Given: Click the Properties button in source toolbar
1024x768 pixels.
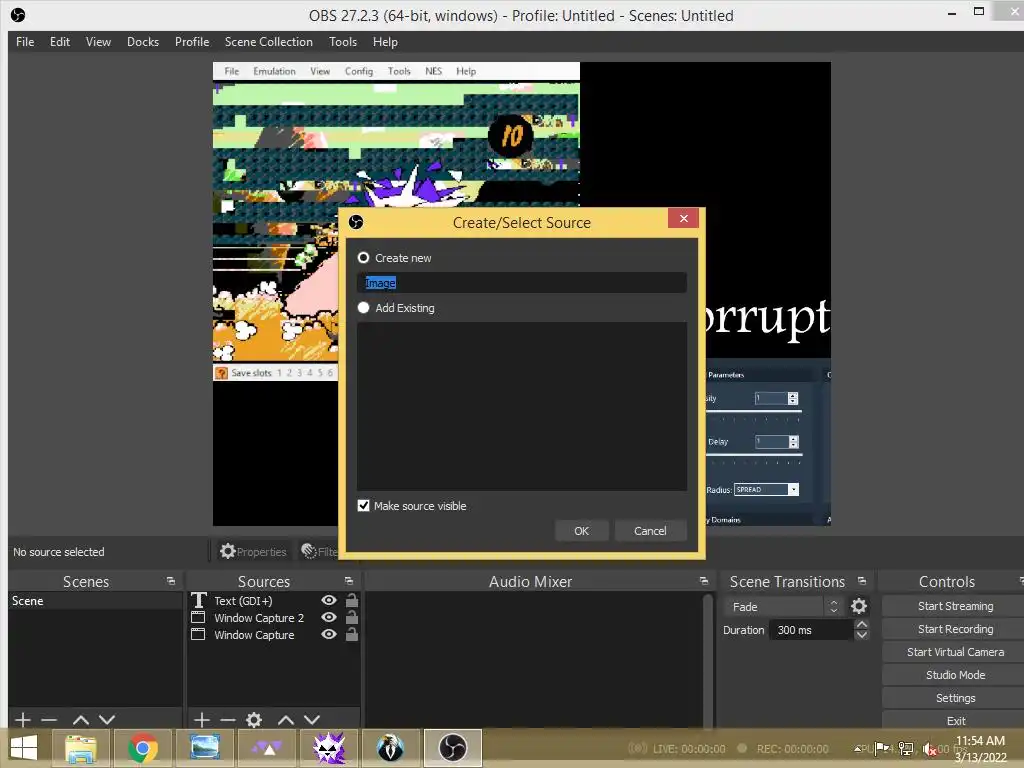Looking at the screenshot, I should 253,552.
